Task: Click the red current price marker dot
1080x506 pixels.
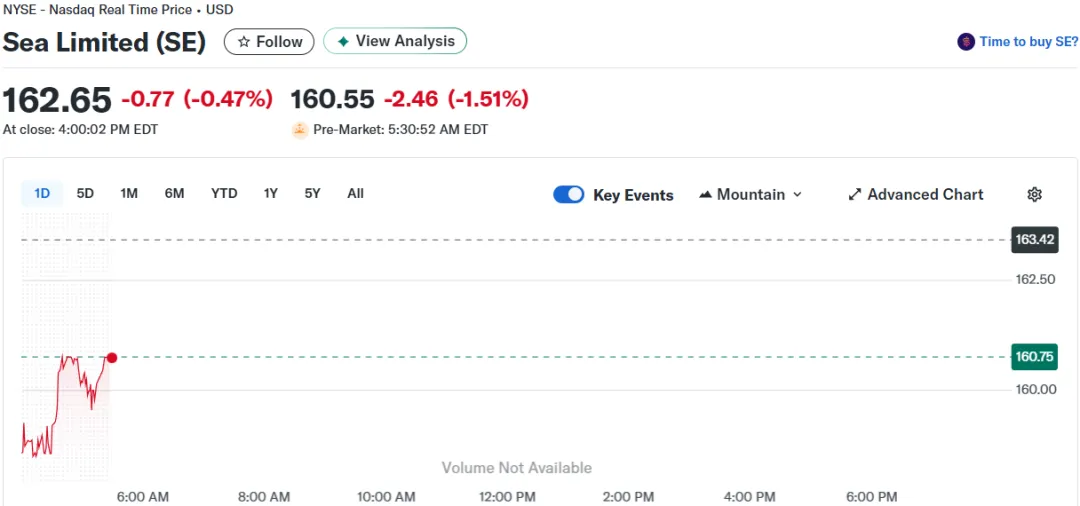Action: 112,357
